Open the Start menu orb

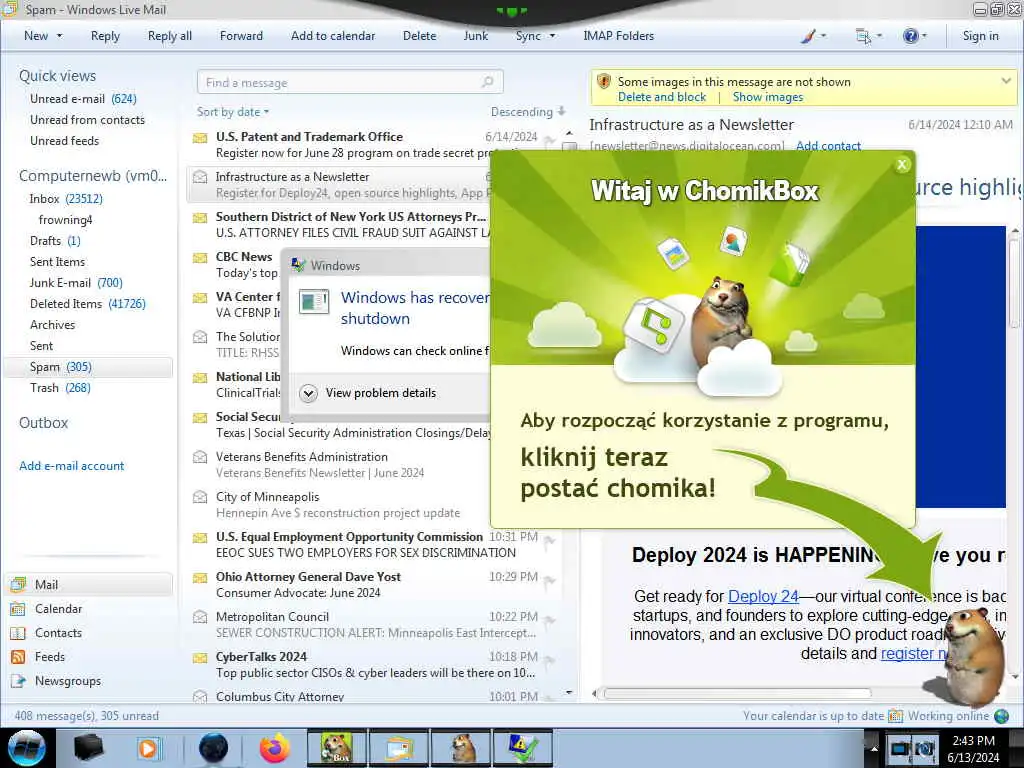pyautogui.click(x=26, y=748)
